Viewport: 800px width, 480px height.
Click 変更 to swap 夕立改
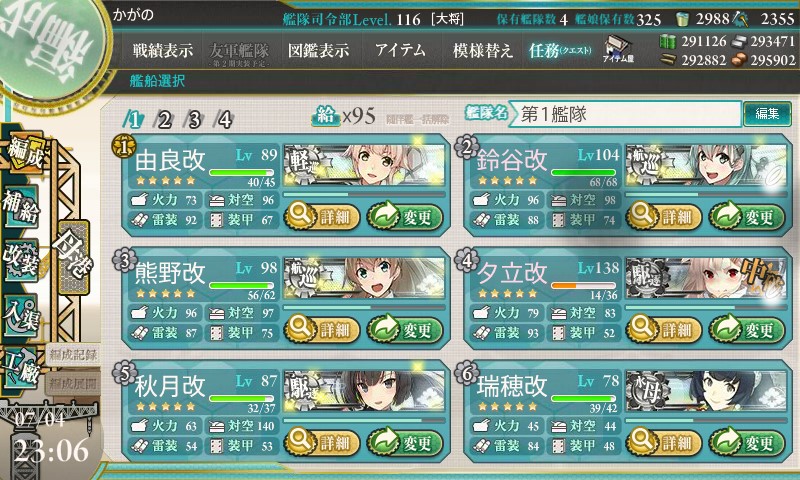point(746,330)
